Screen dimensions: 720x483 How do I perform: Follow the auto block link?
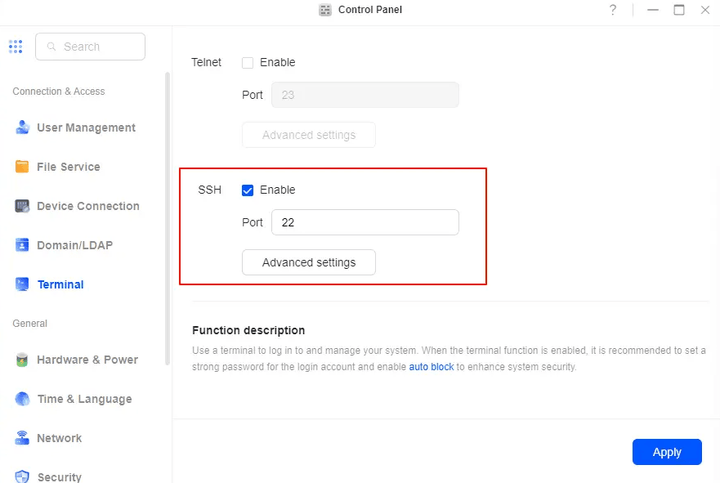pyautogui.click(x=431, y=367)
